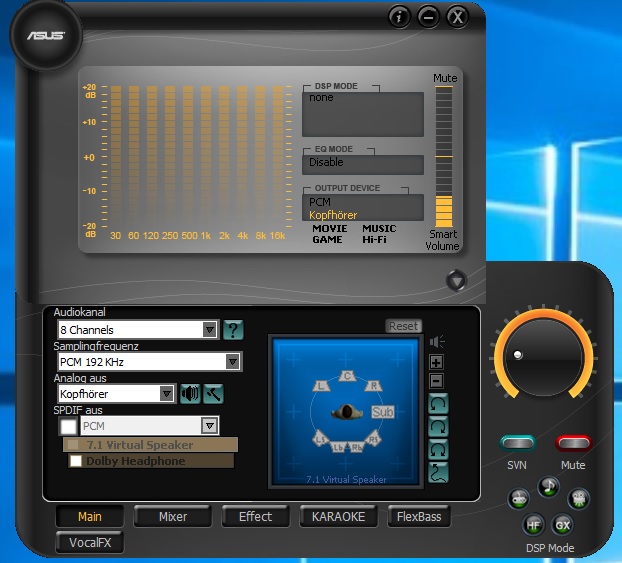Open the hammer settings icon beside Kopfhörer
The image size is (622, 563).
[x=213, y=394]
